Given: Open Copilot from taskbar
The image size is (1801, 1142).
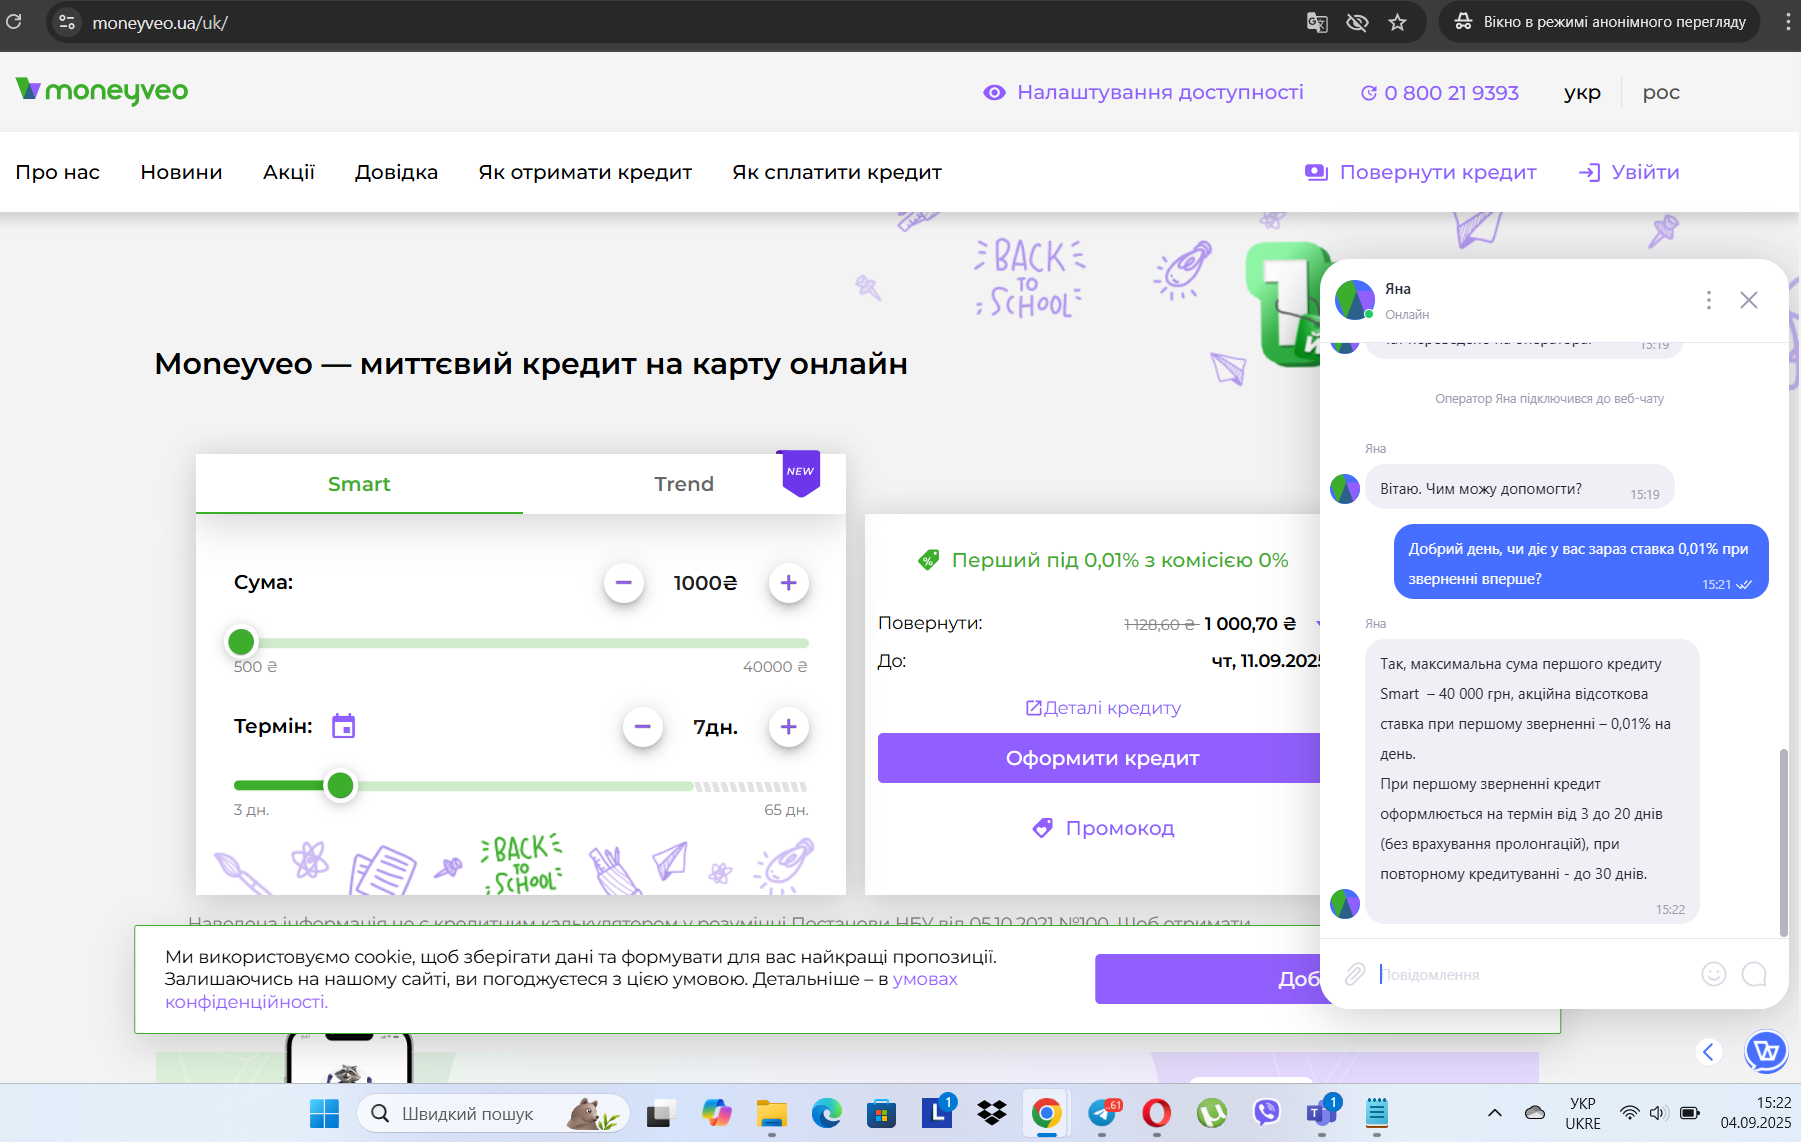Looking at the screenshot, I should [716, 1113].
